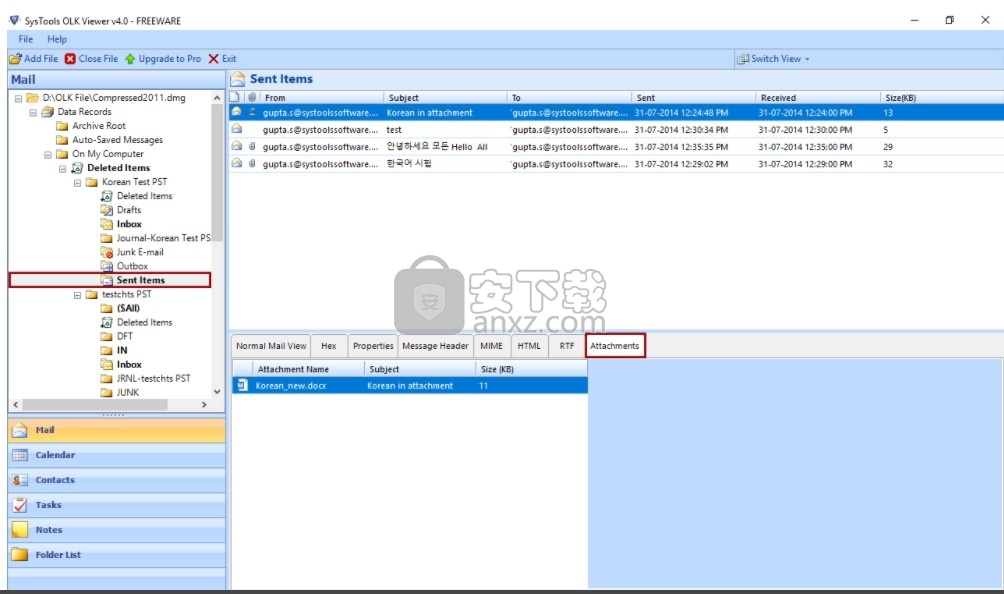Open the Help menu

point(56,39)
